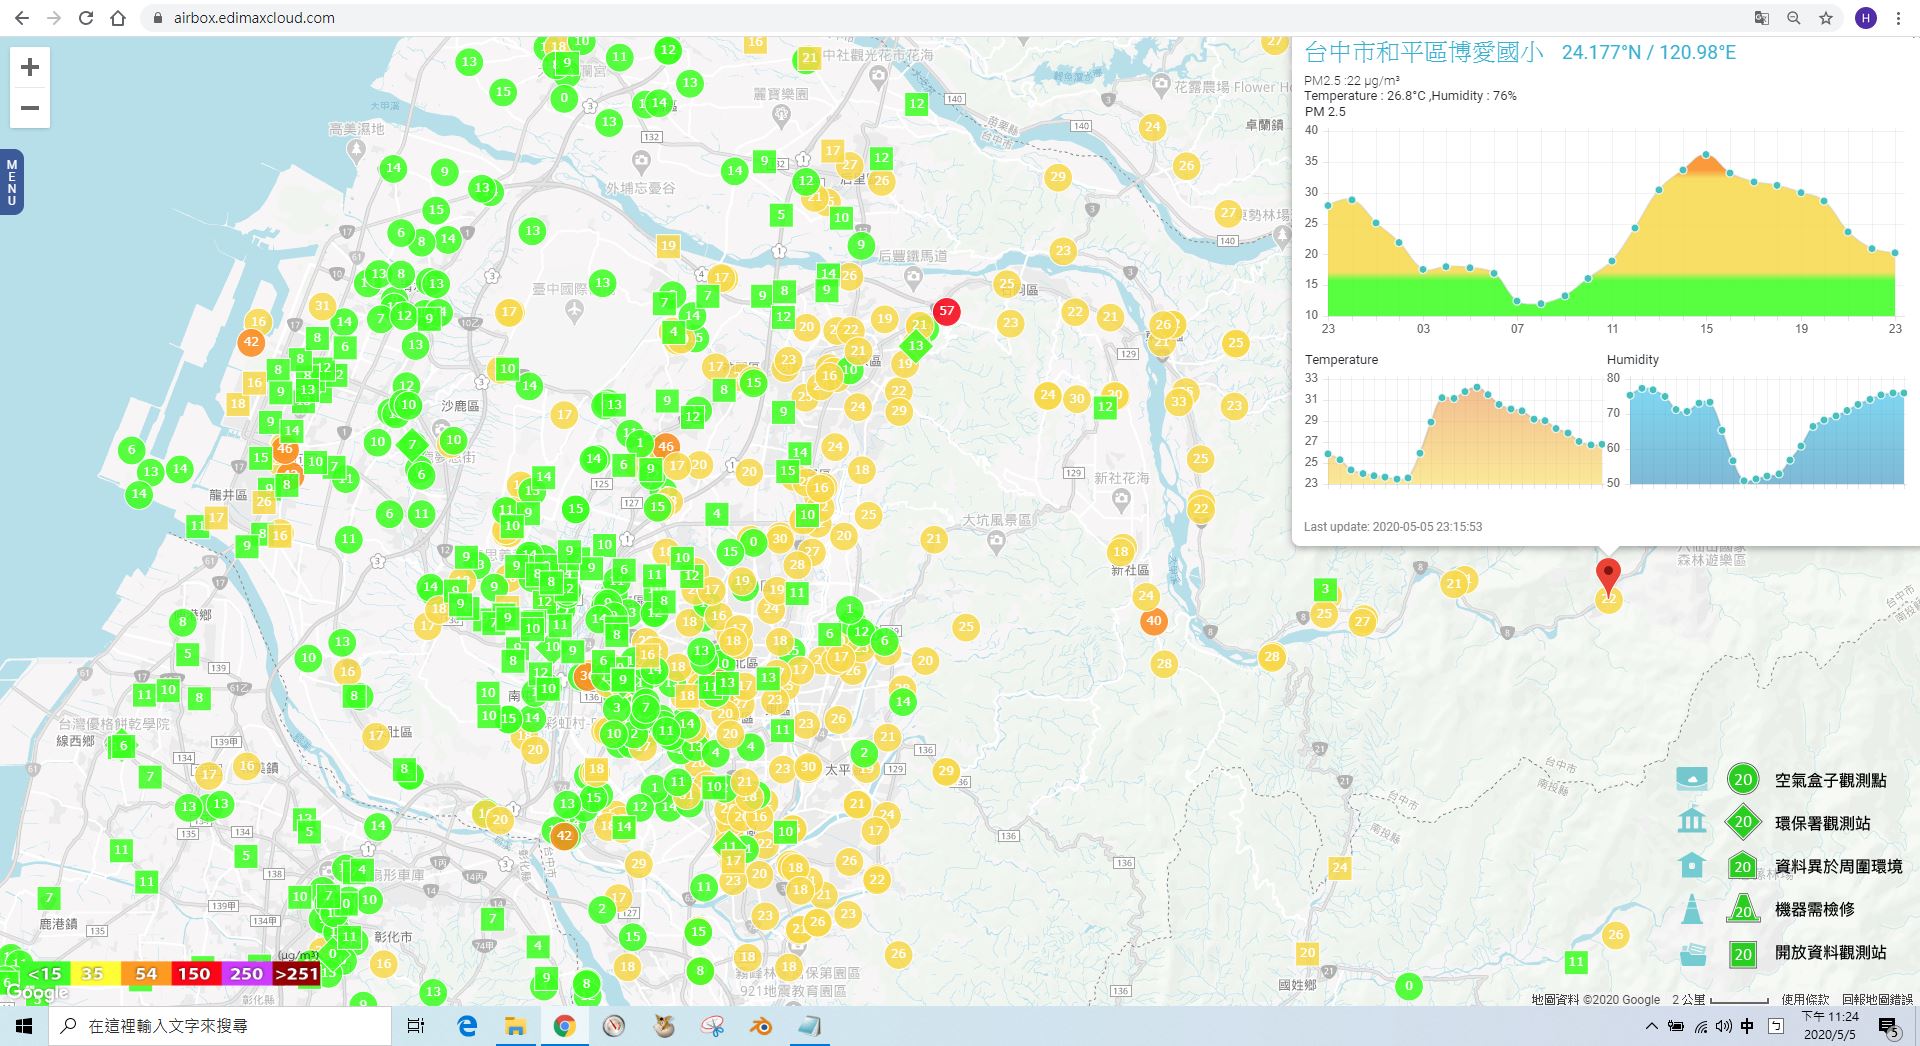1920x1046 pixels.
Task: Click the Temperature chart area
Action: [1465, 432]
